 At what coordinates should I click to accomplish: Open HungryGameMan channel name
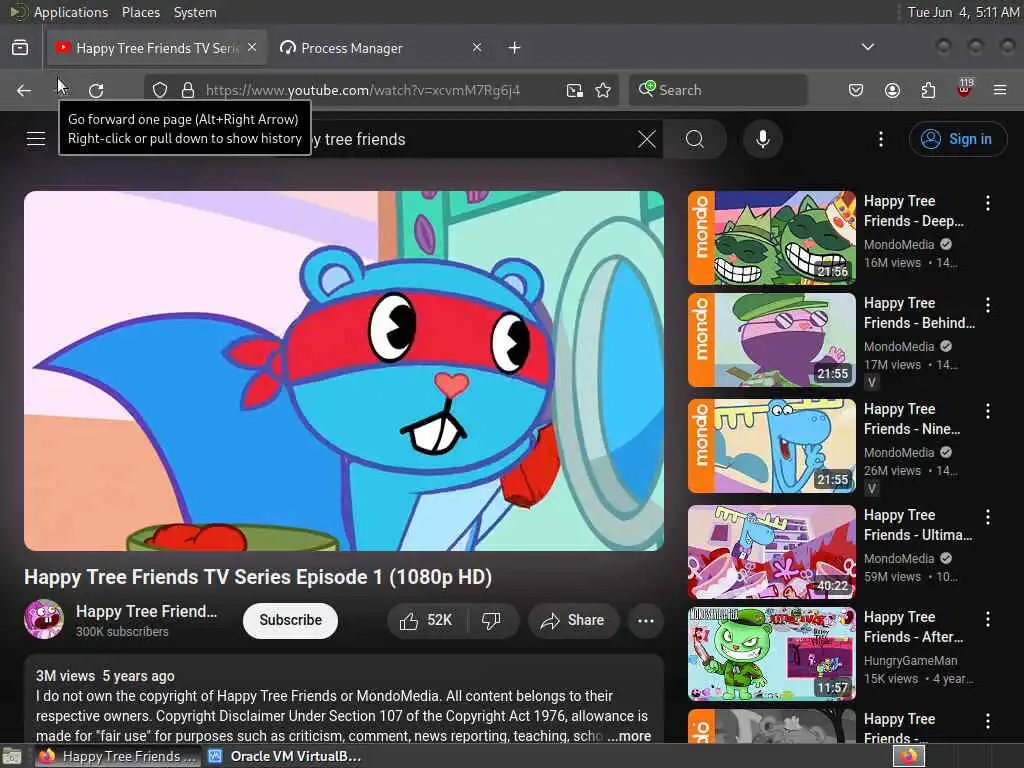[x=910, y=661]
